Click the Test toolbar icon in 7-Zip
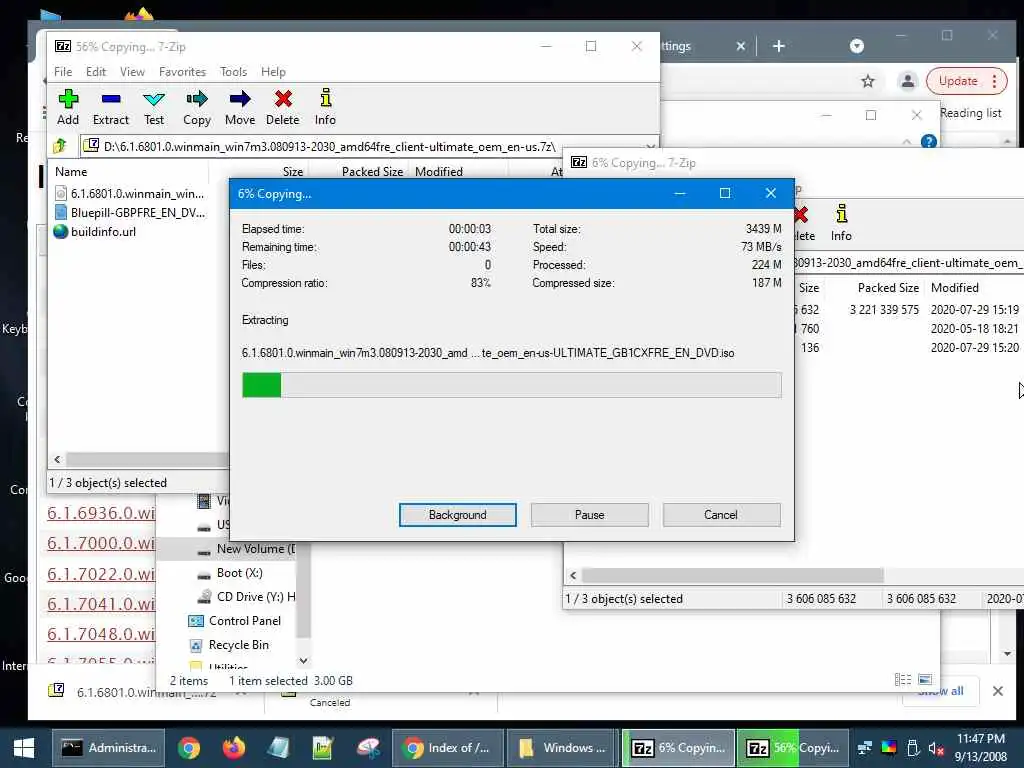 pyautogui.click(x=154, y=107)
